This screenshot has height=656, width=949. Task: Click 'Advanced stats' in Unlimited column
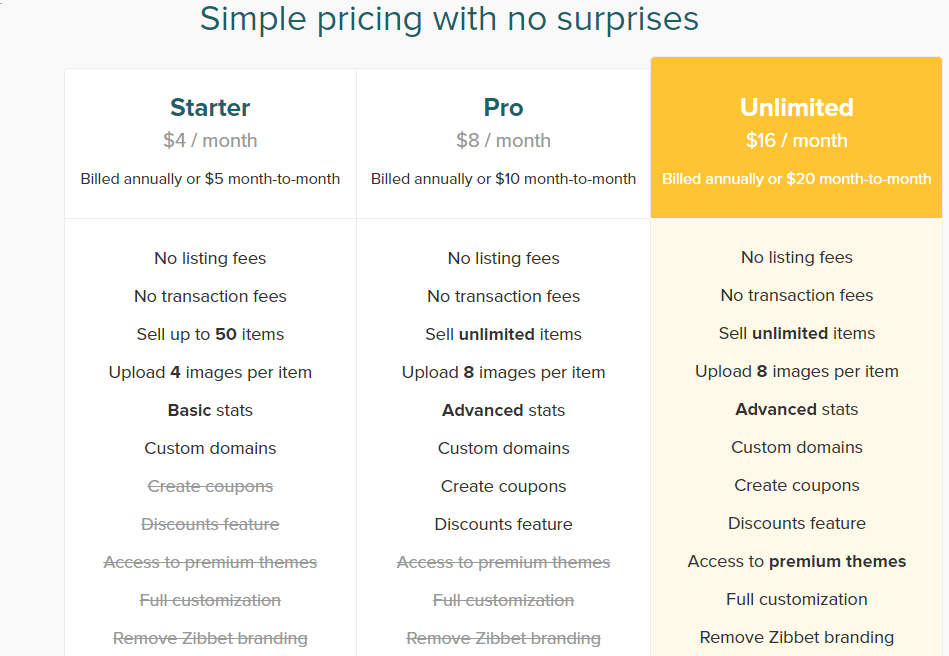tap(796, 410)
